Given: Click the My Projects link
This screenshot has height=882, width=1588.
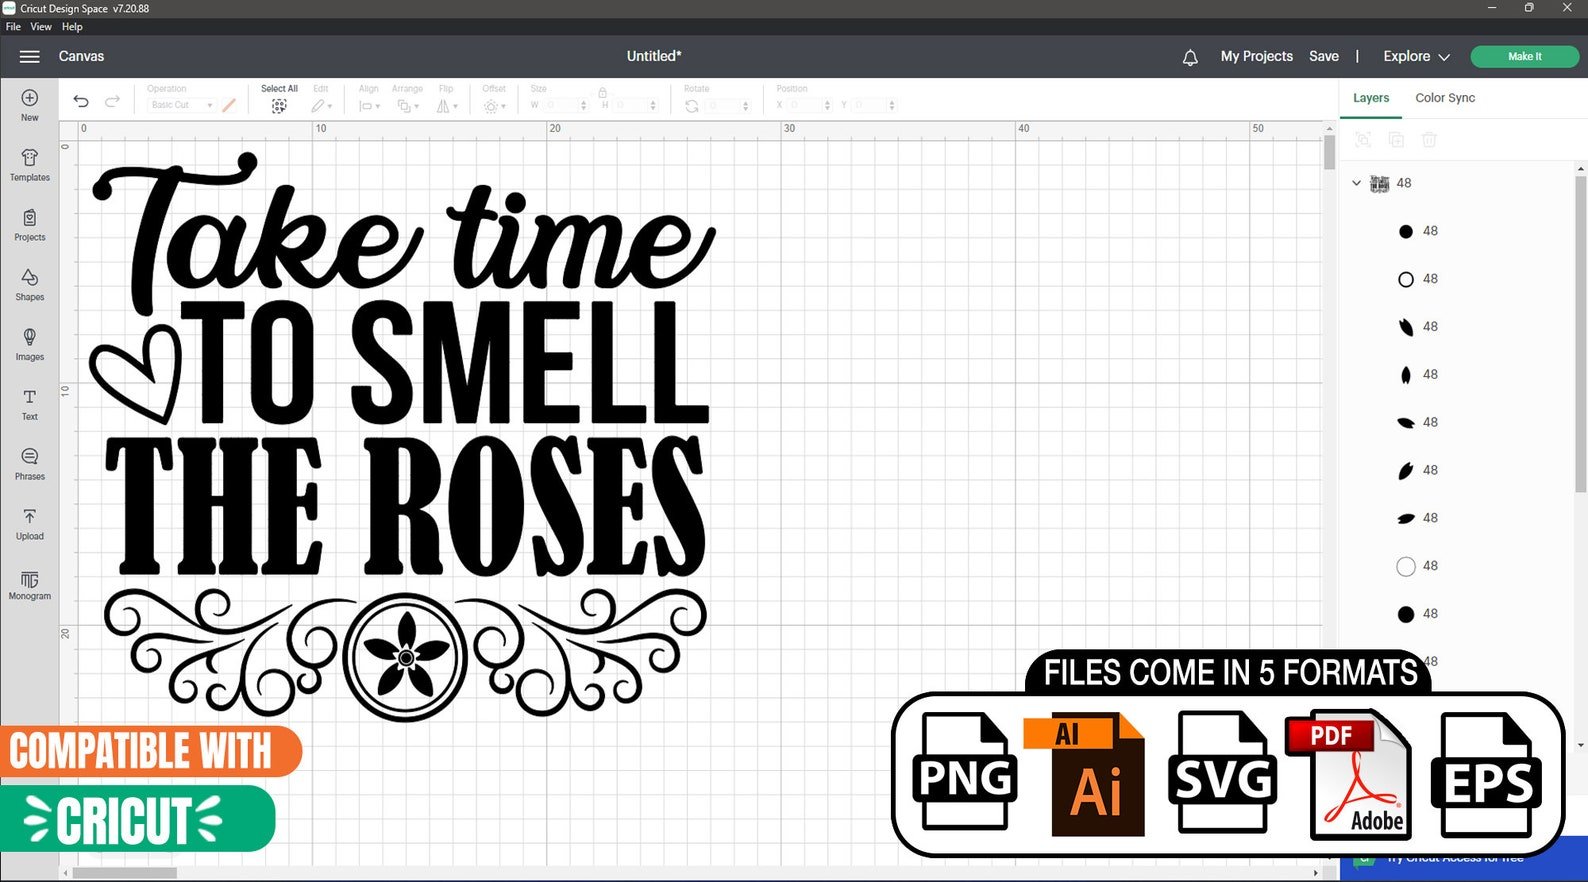Looking at the screenshot, I should tap(1256, 57).
